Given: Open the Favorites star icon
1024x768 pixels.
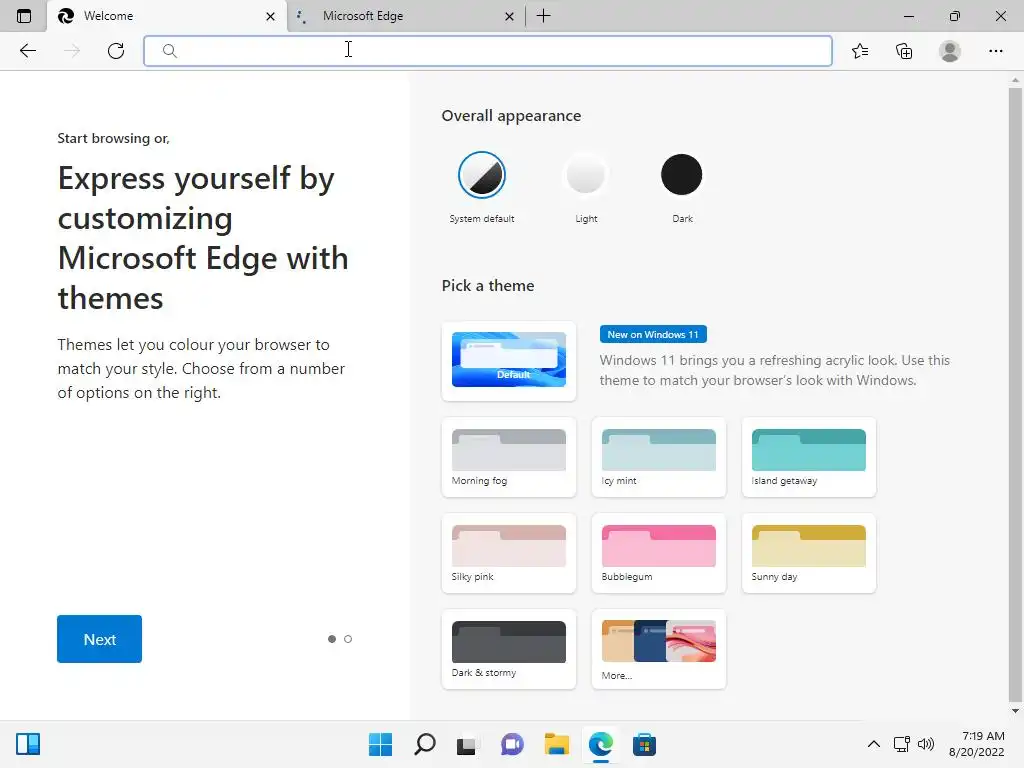Looking at the screenshot, I should pos(860,51).
